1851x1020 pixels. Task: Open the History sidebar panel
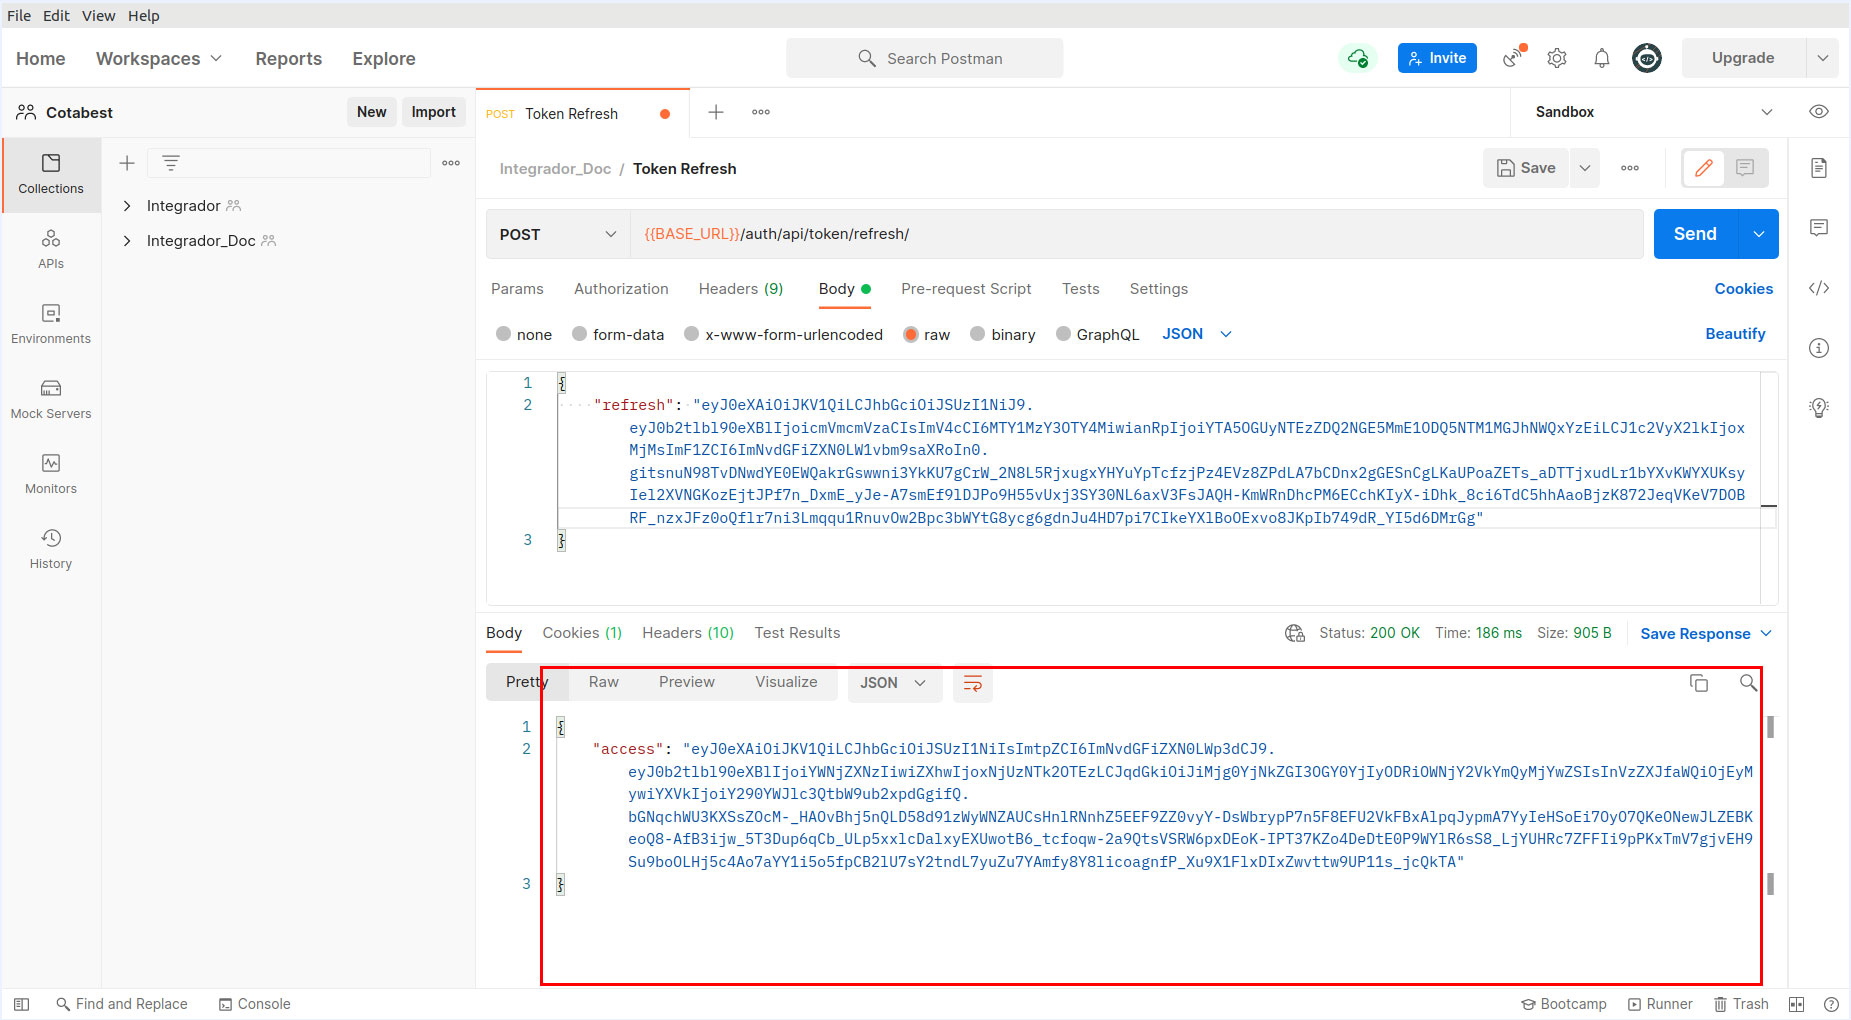pos(51,549)
